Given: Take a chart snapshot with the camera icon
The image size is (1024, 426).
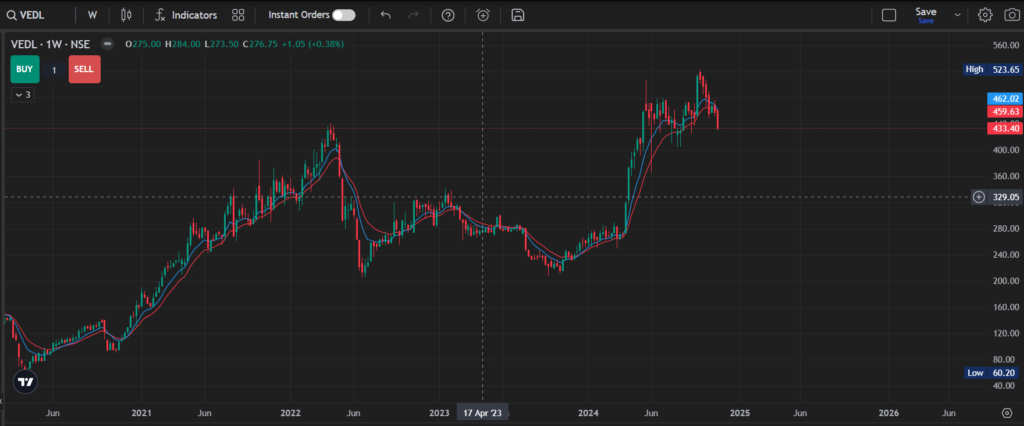Looking at the screenshot, I should pyautogui.click(x=1010, y=15).
